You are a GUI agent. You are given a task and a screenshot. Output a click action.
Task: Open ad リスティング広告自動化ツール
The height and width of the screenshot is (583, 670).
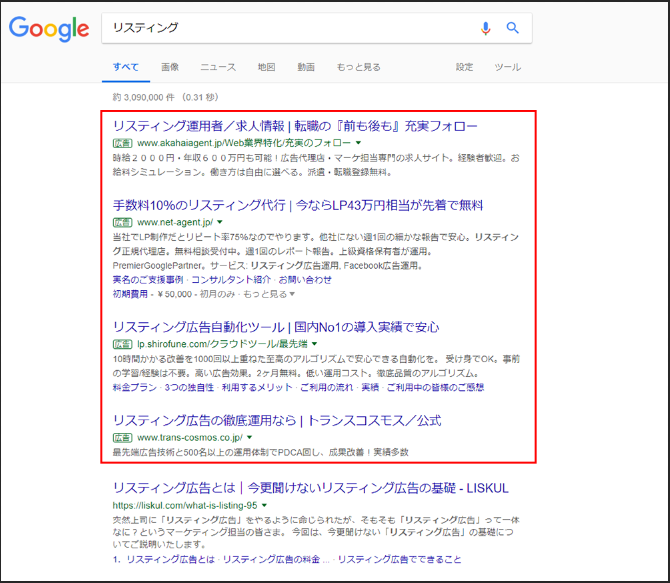tap(276, 327)
